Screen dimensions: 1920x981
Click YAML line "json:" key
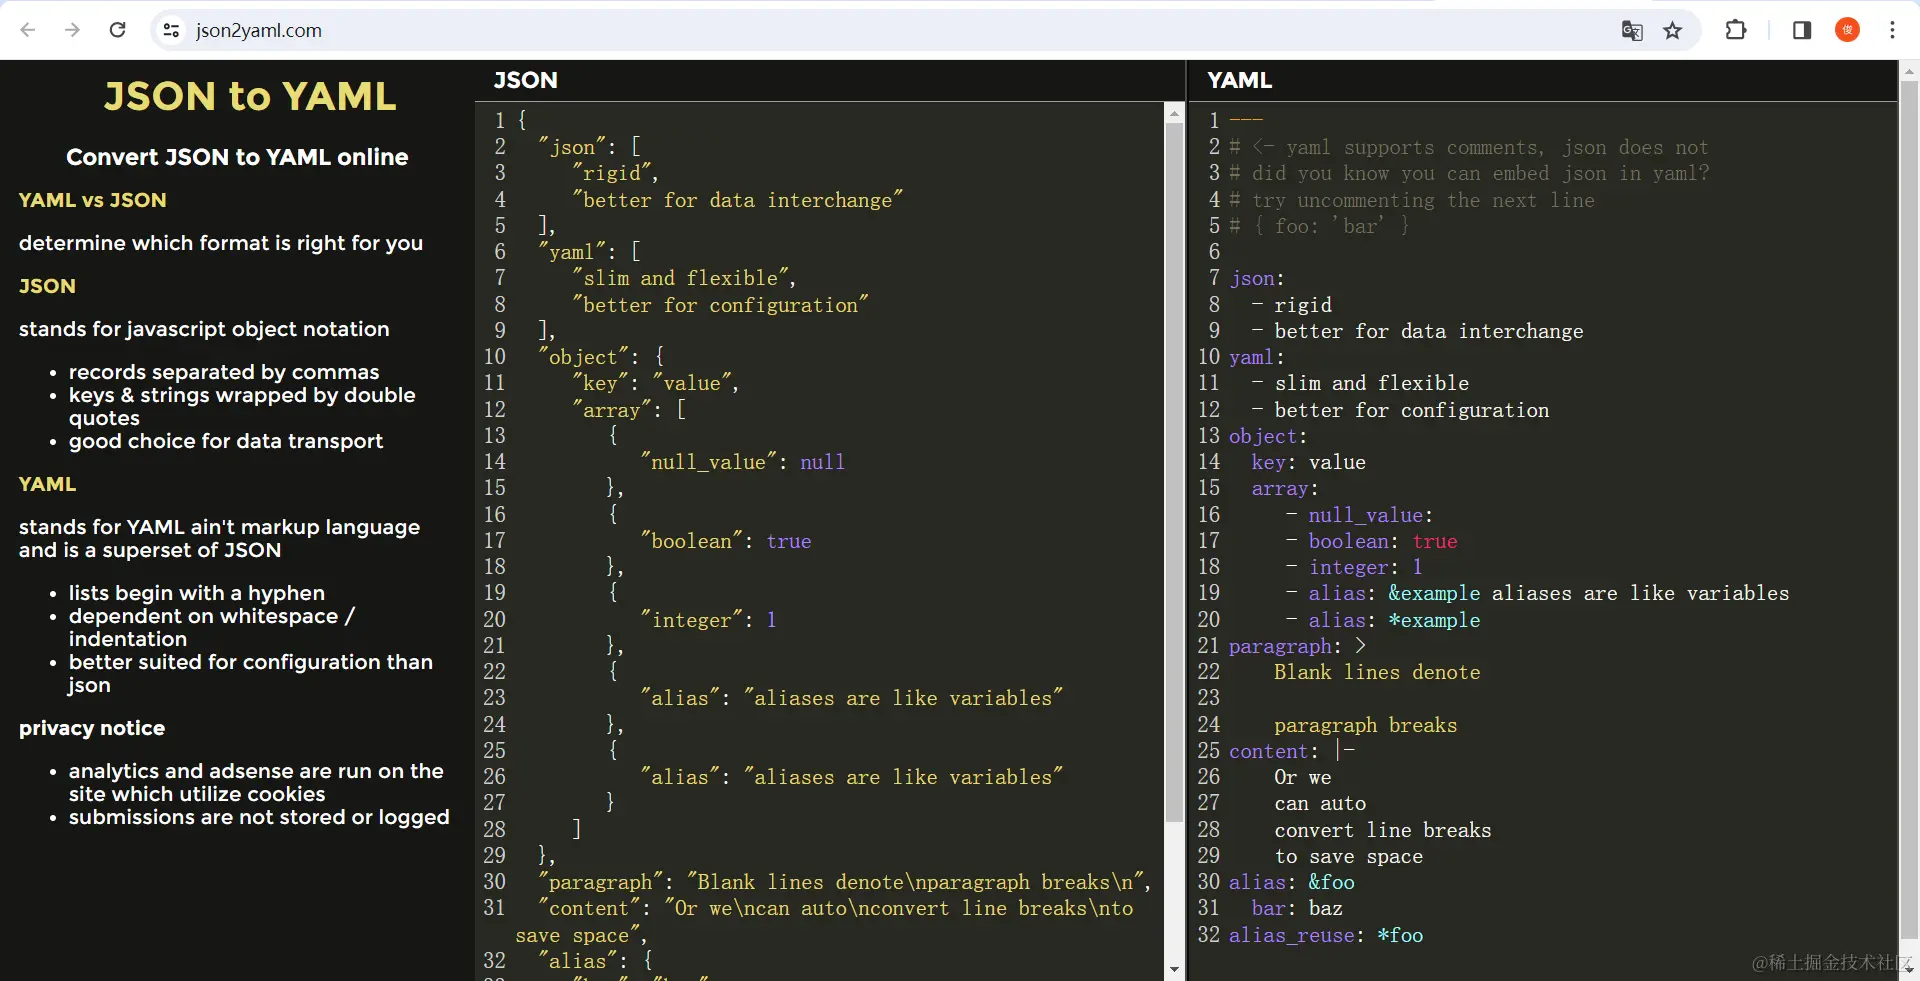pos(1257,278)
